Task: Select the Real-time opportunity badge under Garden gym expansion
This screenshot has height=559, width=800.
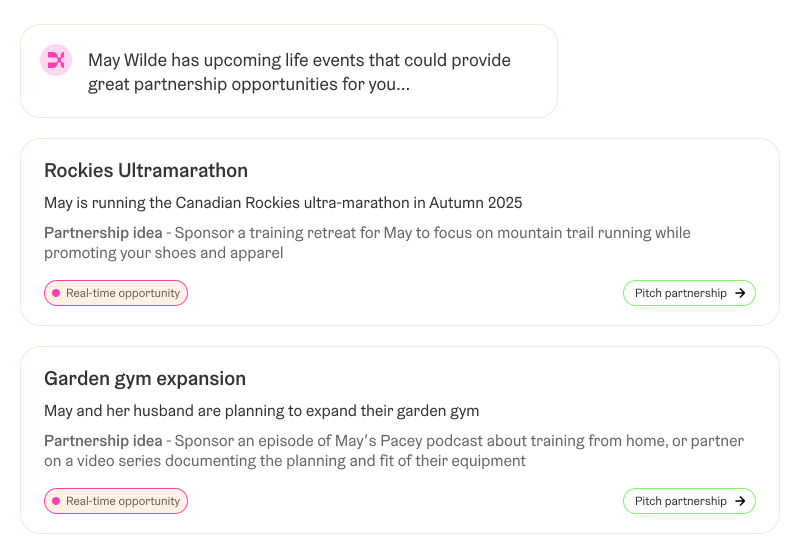Action: (116, 501)
